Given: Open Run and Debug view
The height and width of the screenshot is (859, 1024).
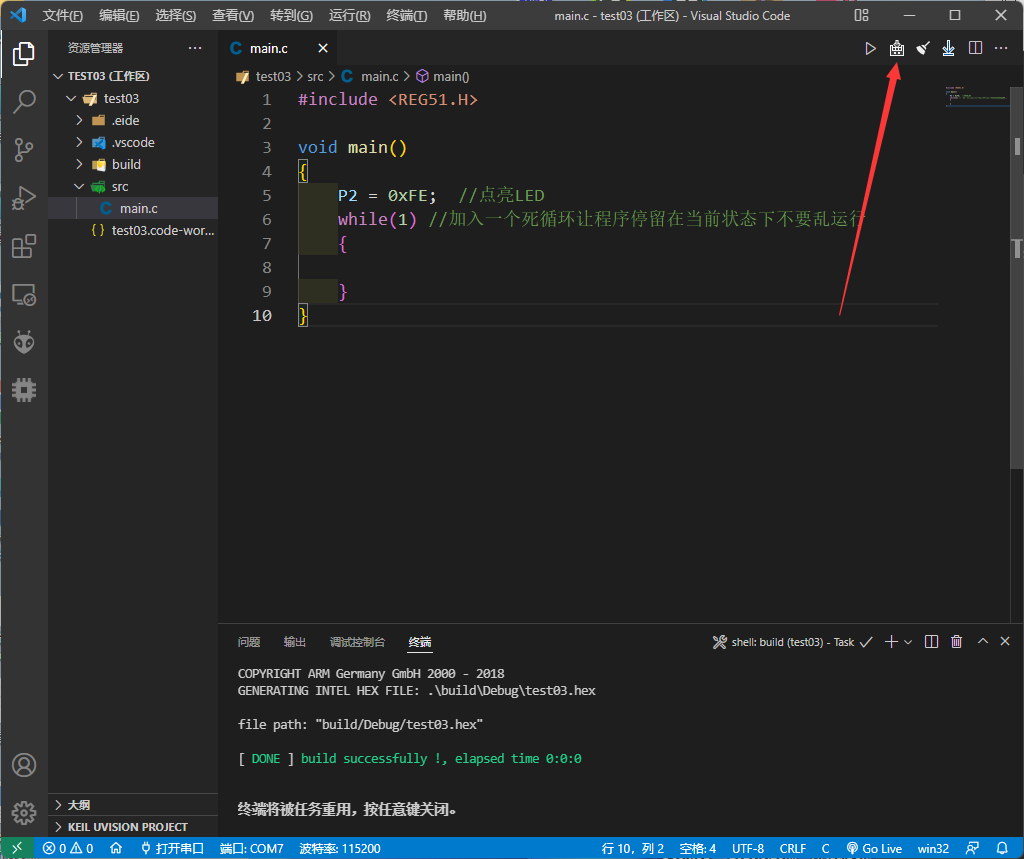Looking at the screenshot, I should pos(24,198).
